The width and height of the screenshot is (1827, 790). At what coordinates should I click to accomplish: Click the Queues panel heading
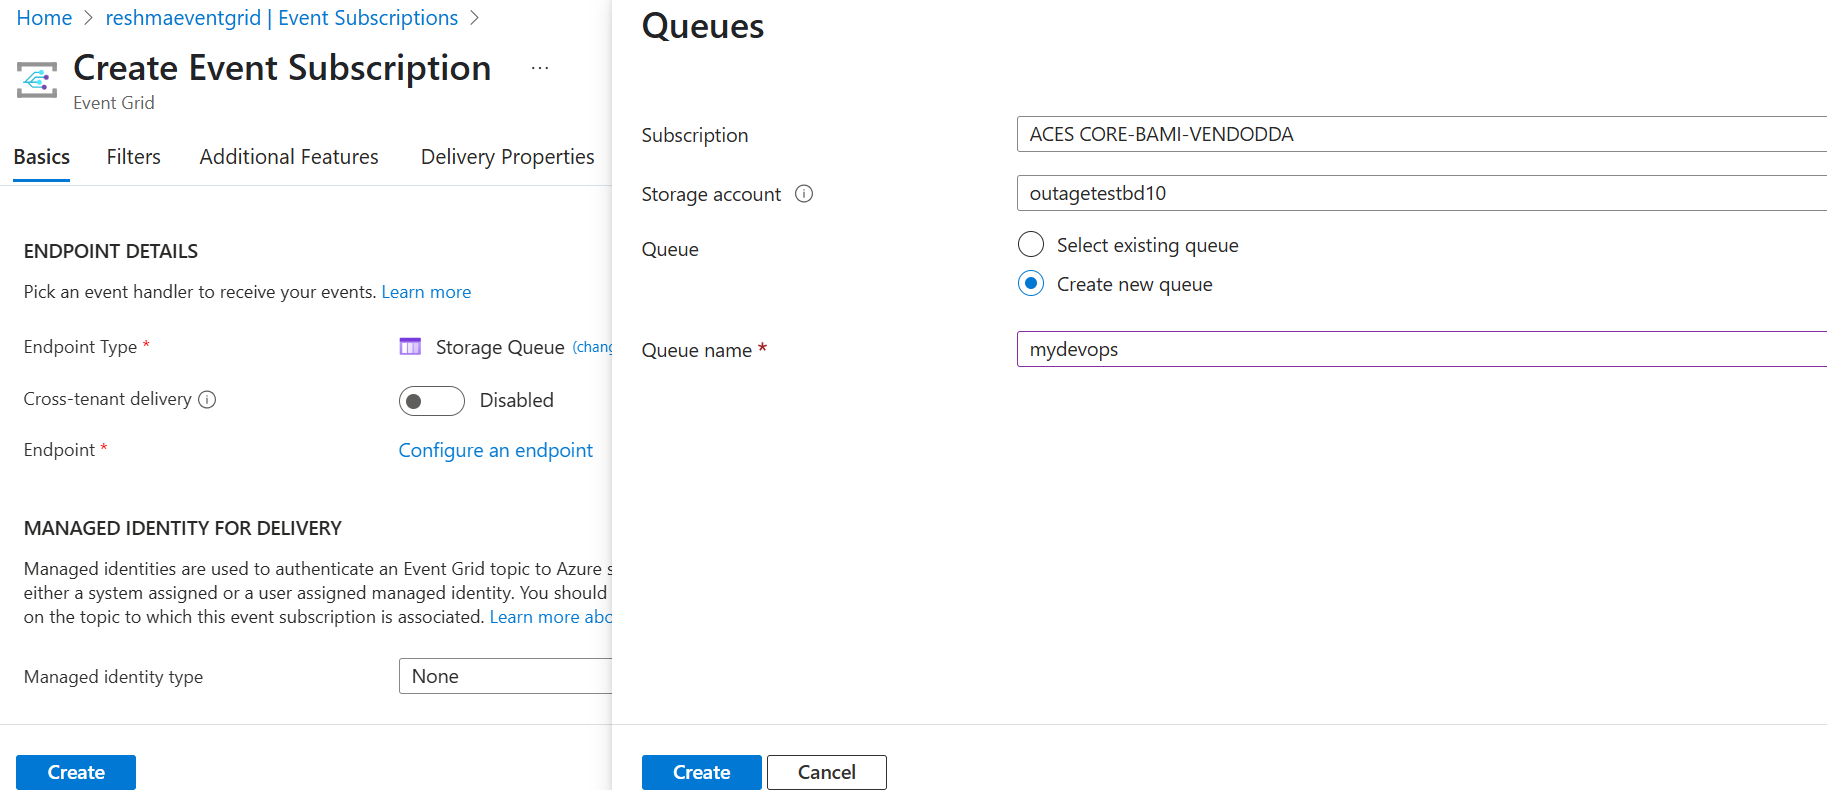click(x=703, y=26)
